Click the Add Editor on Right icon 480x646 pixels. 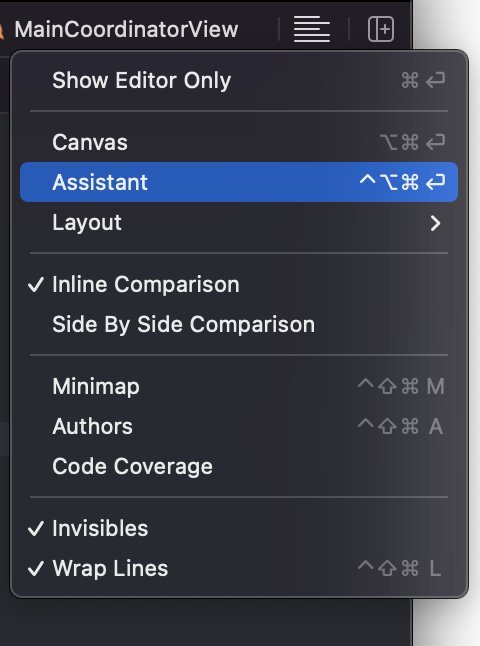point(381,29)
